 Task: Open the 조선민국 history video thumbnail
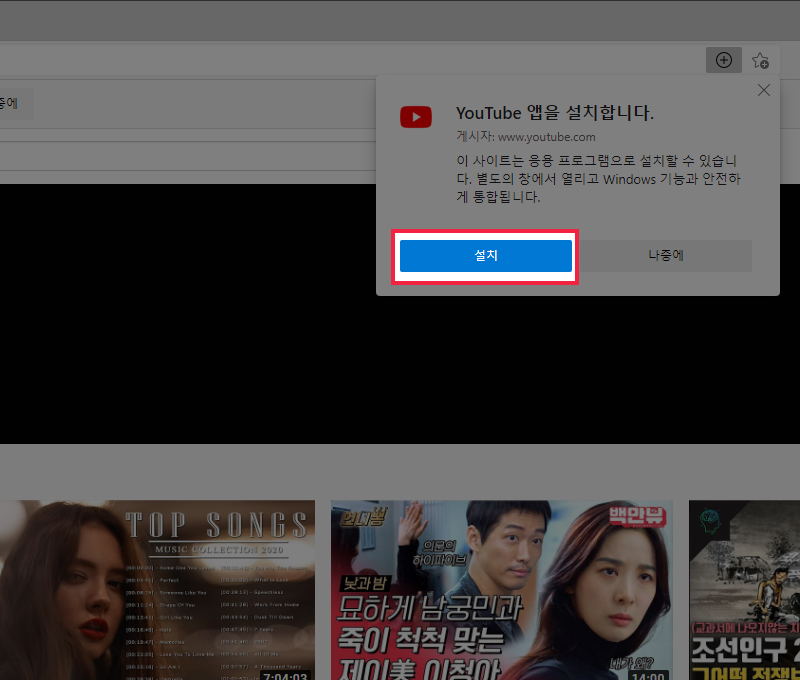tap(744, 590)
